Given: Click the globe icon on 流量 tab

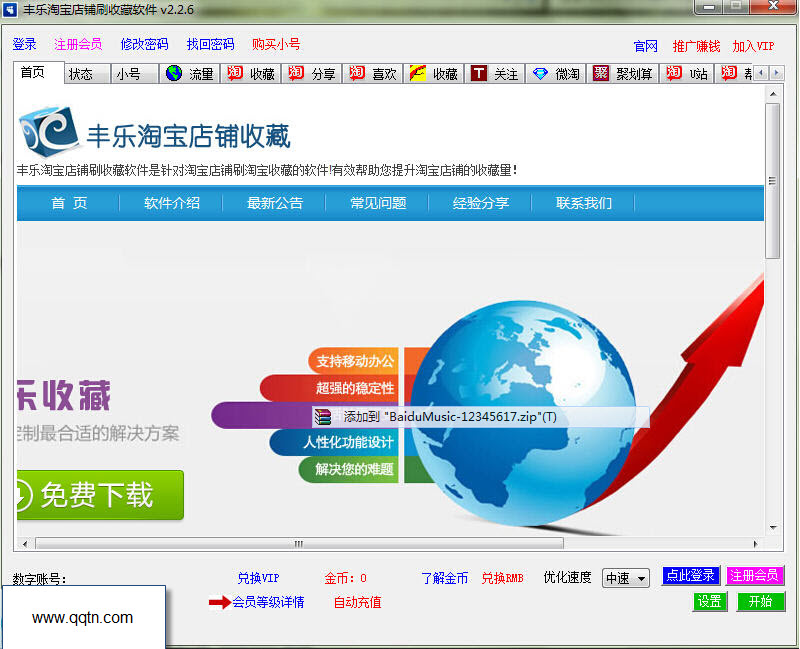Looking at the screenshot, I should [x=174, y=73].
